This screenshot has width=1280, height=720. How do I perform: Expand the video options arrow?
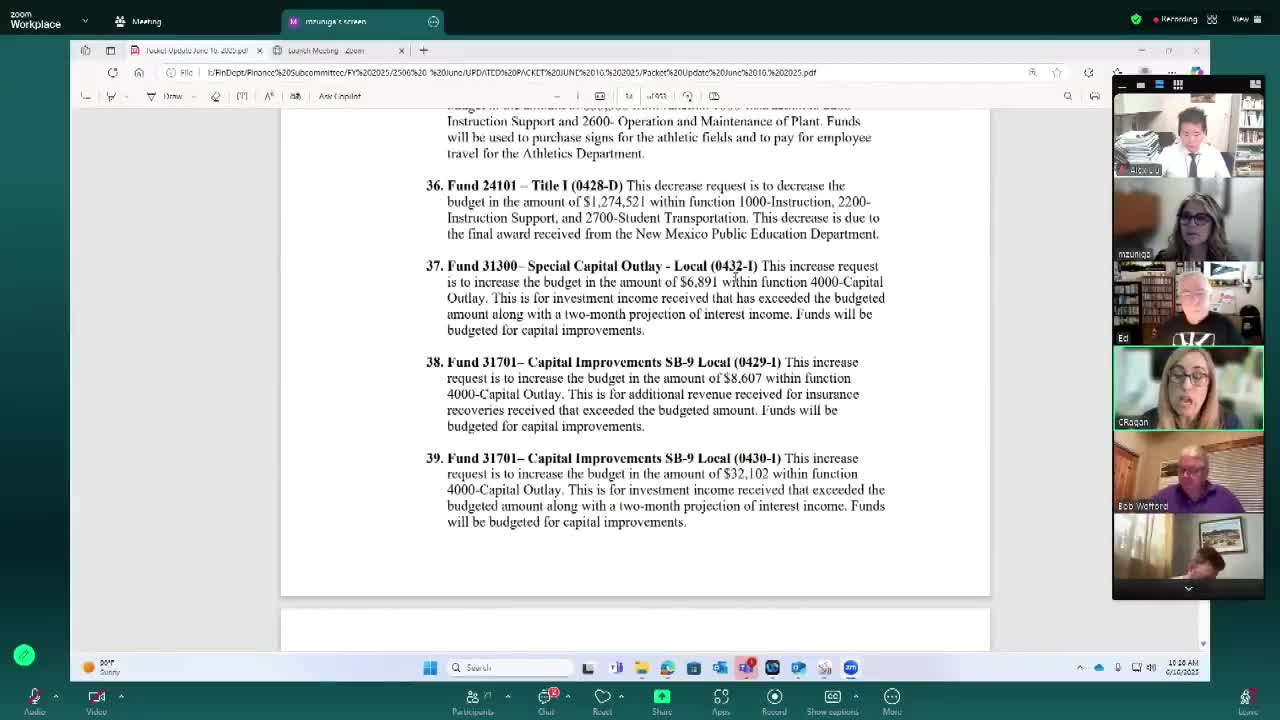coord(121,696)
